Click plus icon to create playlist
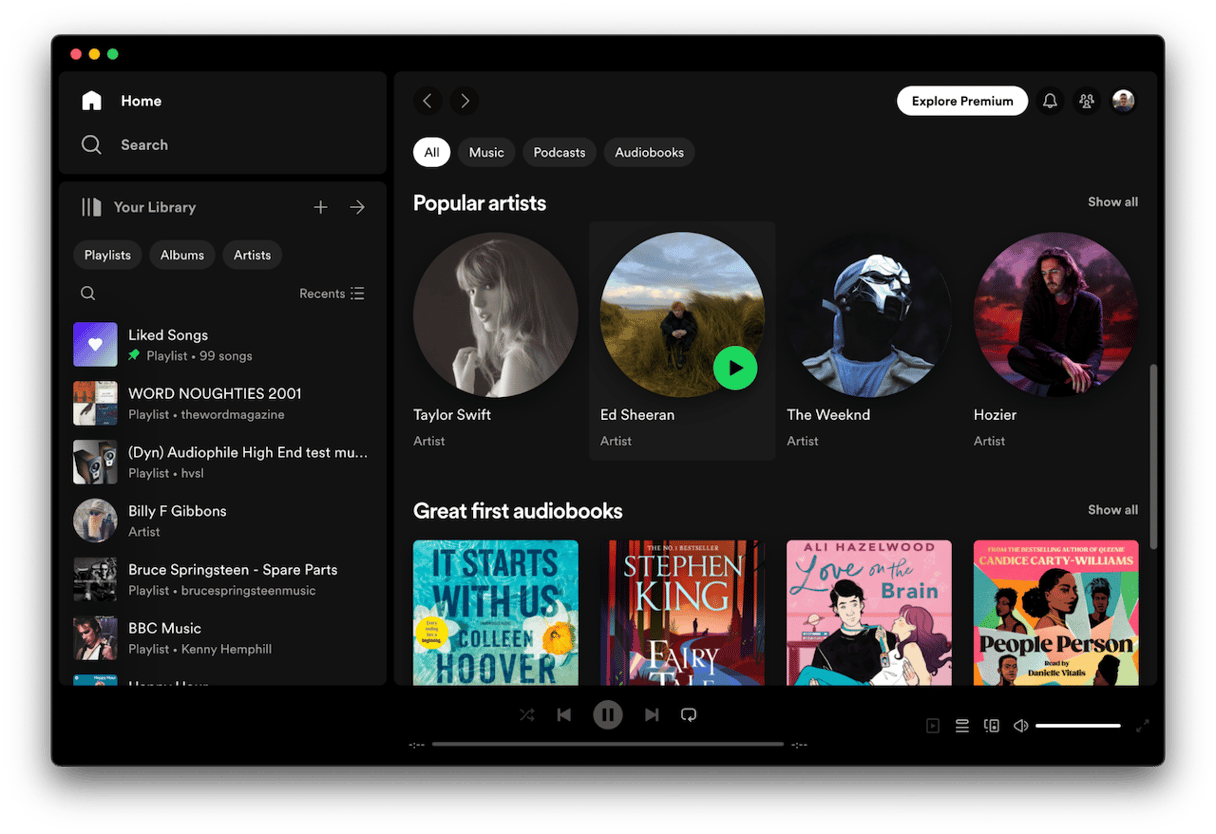Viewport: 1216px width, 834px height. 320,207
